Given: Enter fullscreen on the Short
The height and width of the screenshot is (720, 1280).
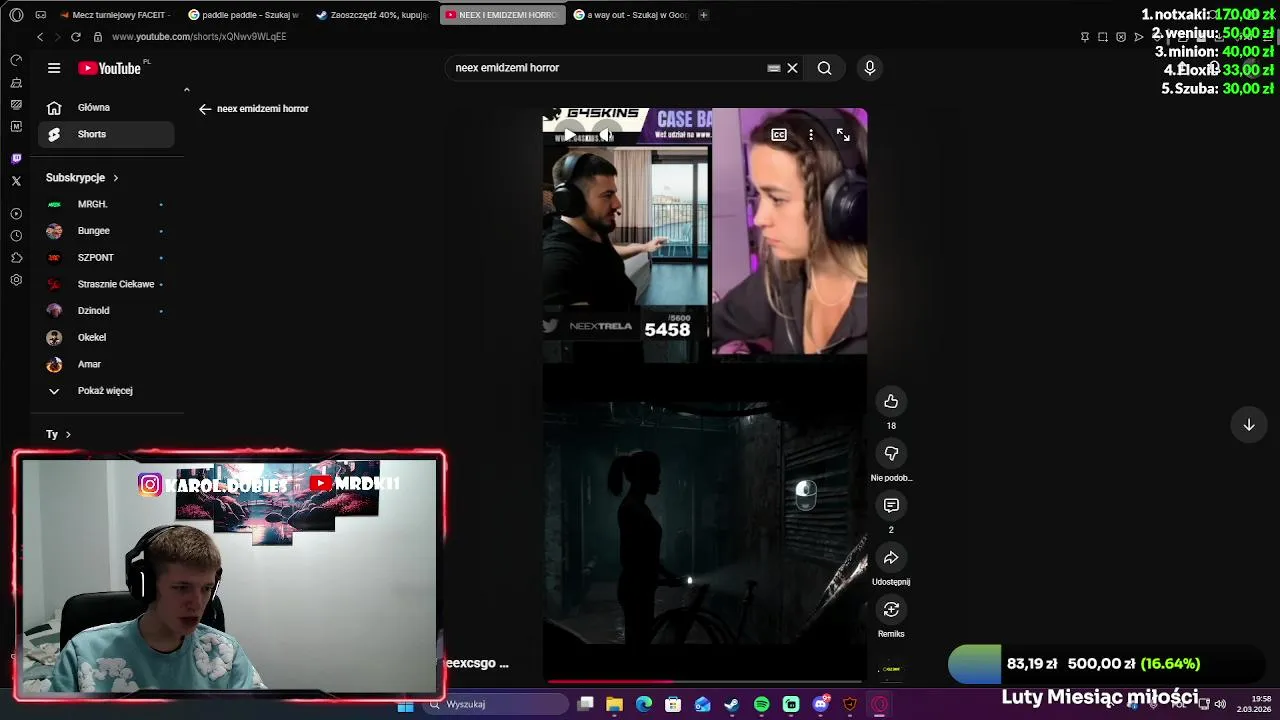Looking at the screenshot, I should (x=843, y=135).
